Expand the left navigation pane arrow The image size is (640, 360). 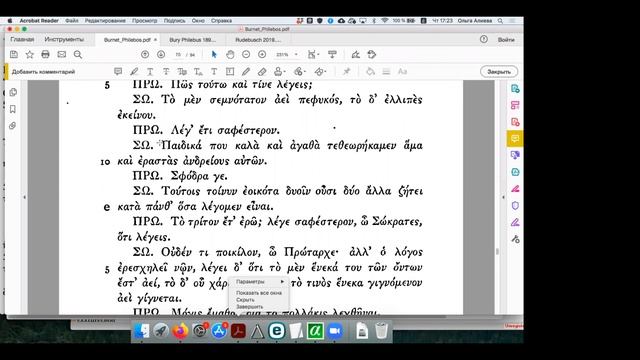click(x=24, y=197)
